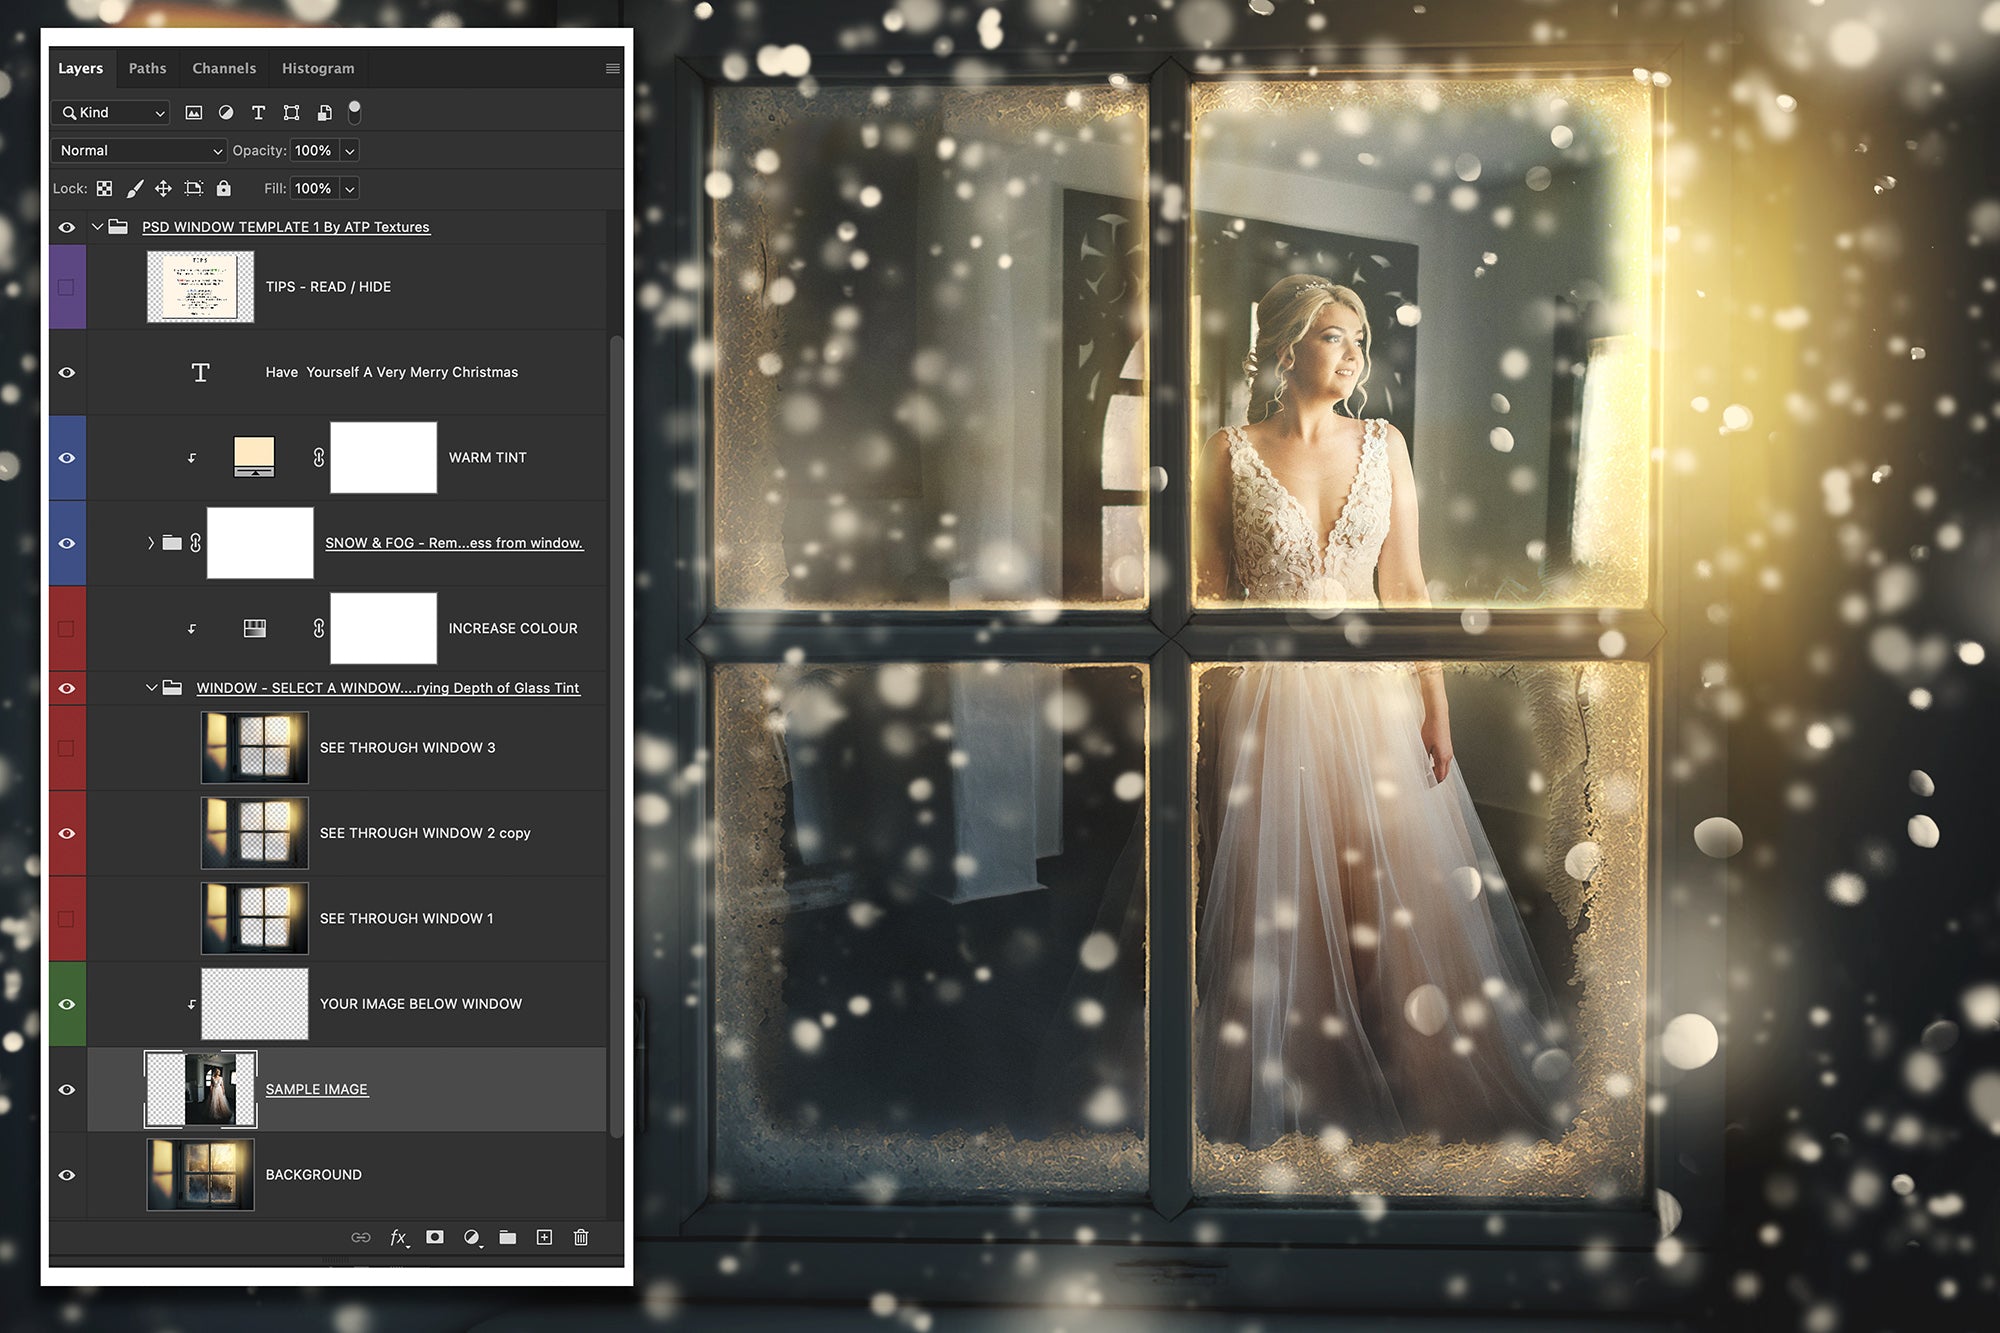
Task: Delete the layer using the trash icon
Action: (581, 1237)
